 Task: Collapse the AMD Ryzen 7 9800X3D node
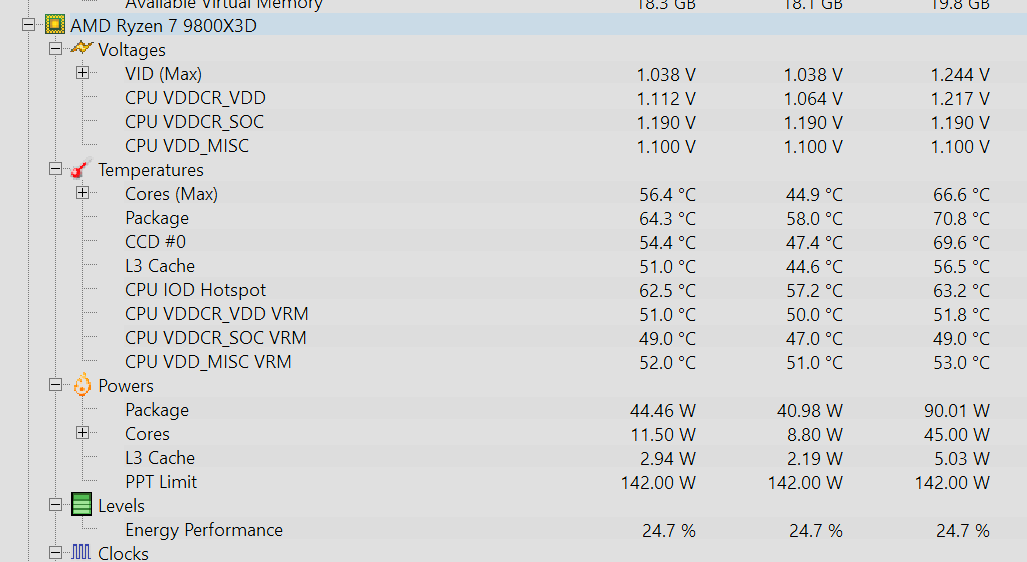[28, 25]
